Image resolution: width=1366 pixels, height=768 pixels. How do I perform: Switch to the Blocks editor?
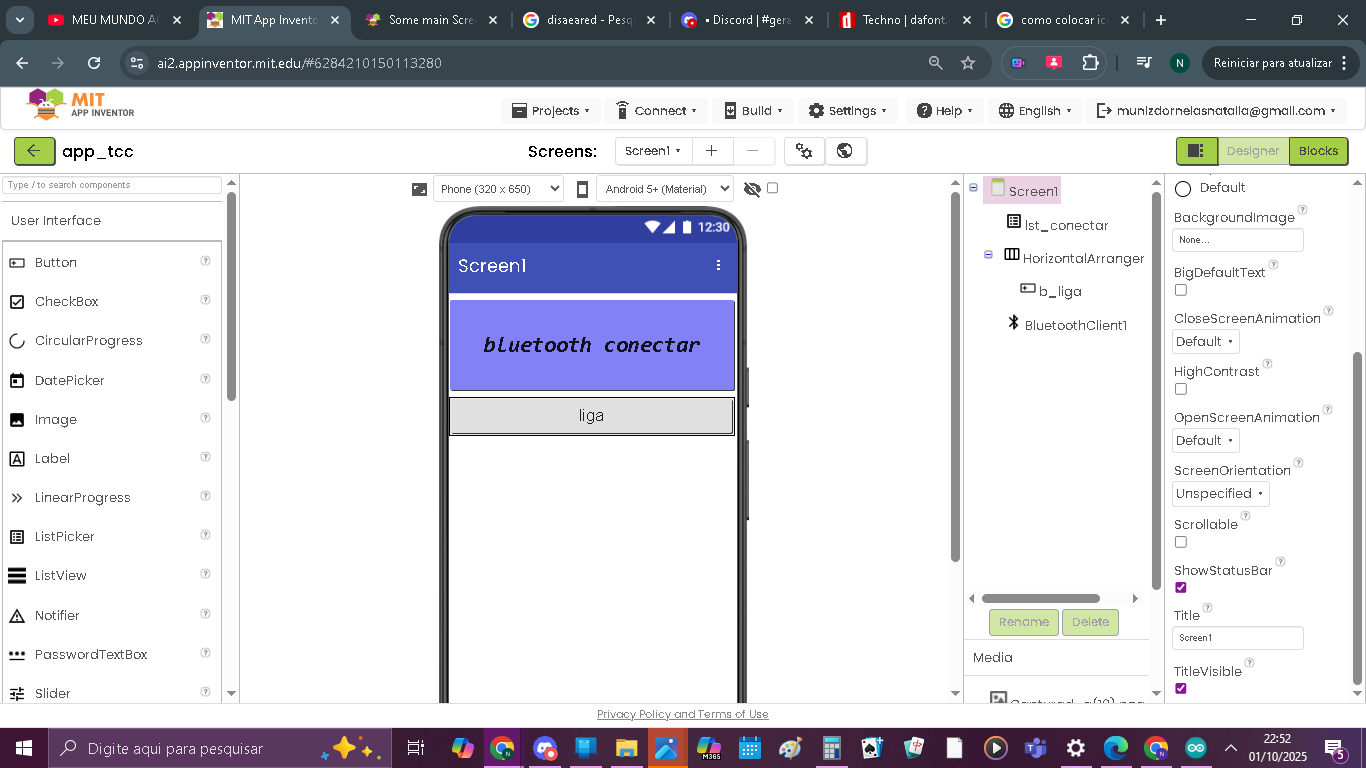click(x=1318, y=151)
